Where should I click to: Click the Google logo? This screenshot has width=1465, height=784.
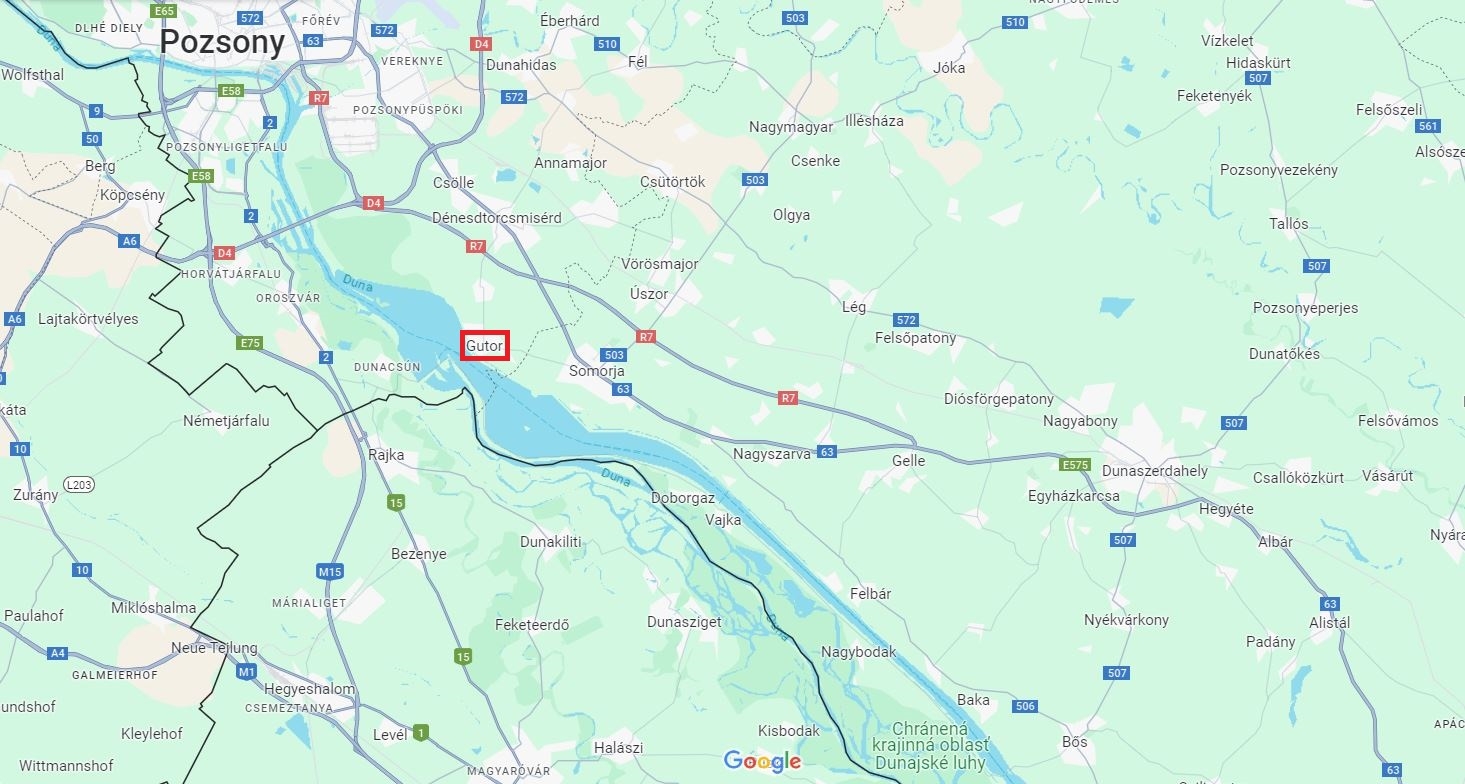[763, 762]
